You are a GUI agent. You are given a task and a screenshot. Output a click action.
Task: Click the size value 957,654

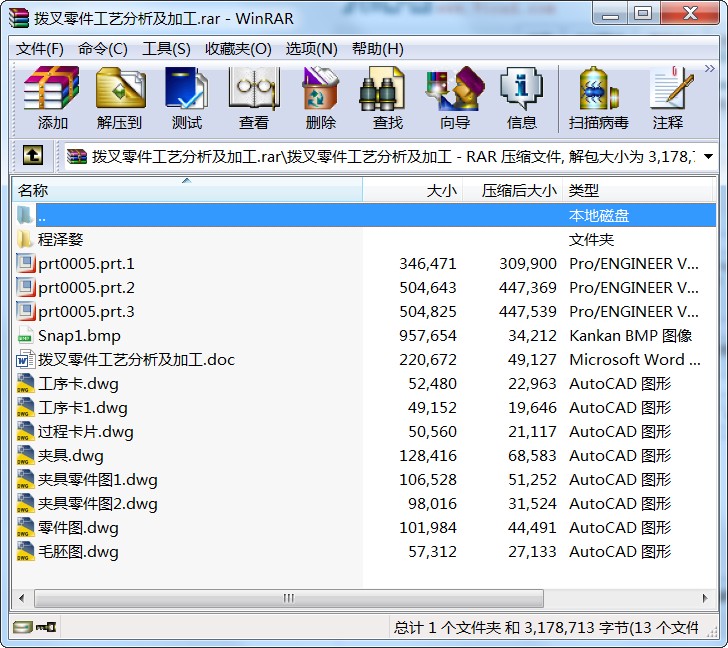tap(428, 336)
